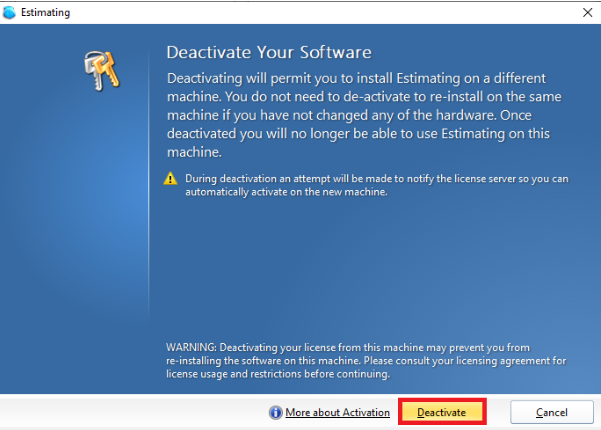Click the Estimating title bar text

click(x=45, y=13)
